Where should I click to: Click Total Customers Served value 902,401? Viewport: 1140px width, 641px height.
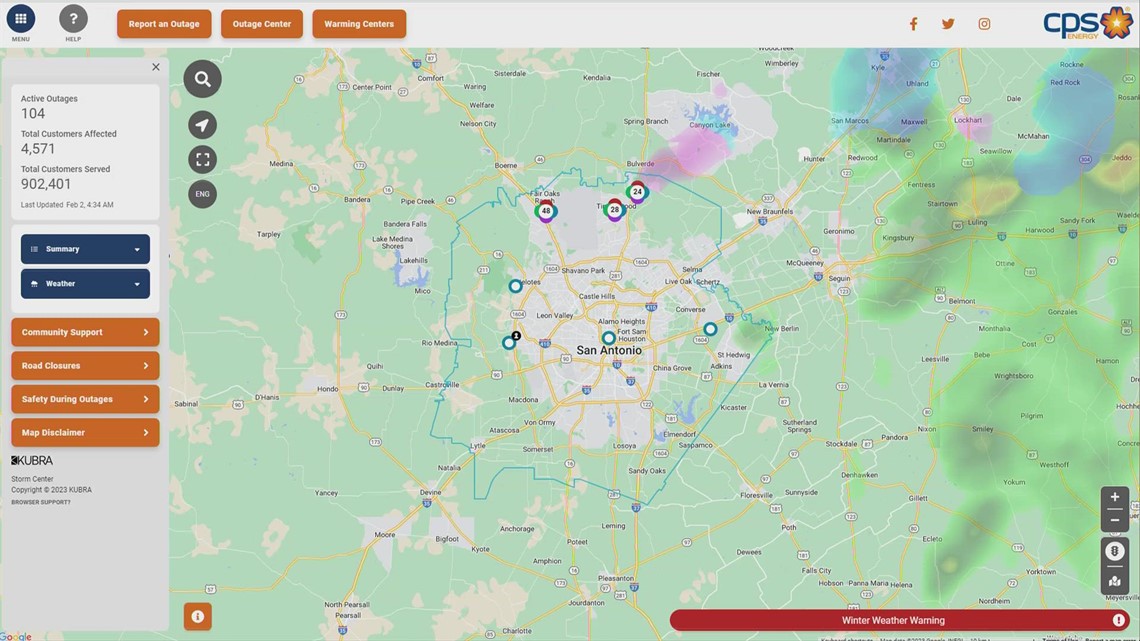[x=46, y=185]
